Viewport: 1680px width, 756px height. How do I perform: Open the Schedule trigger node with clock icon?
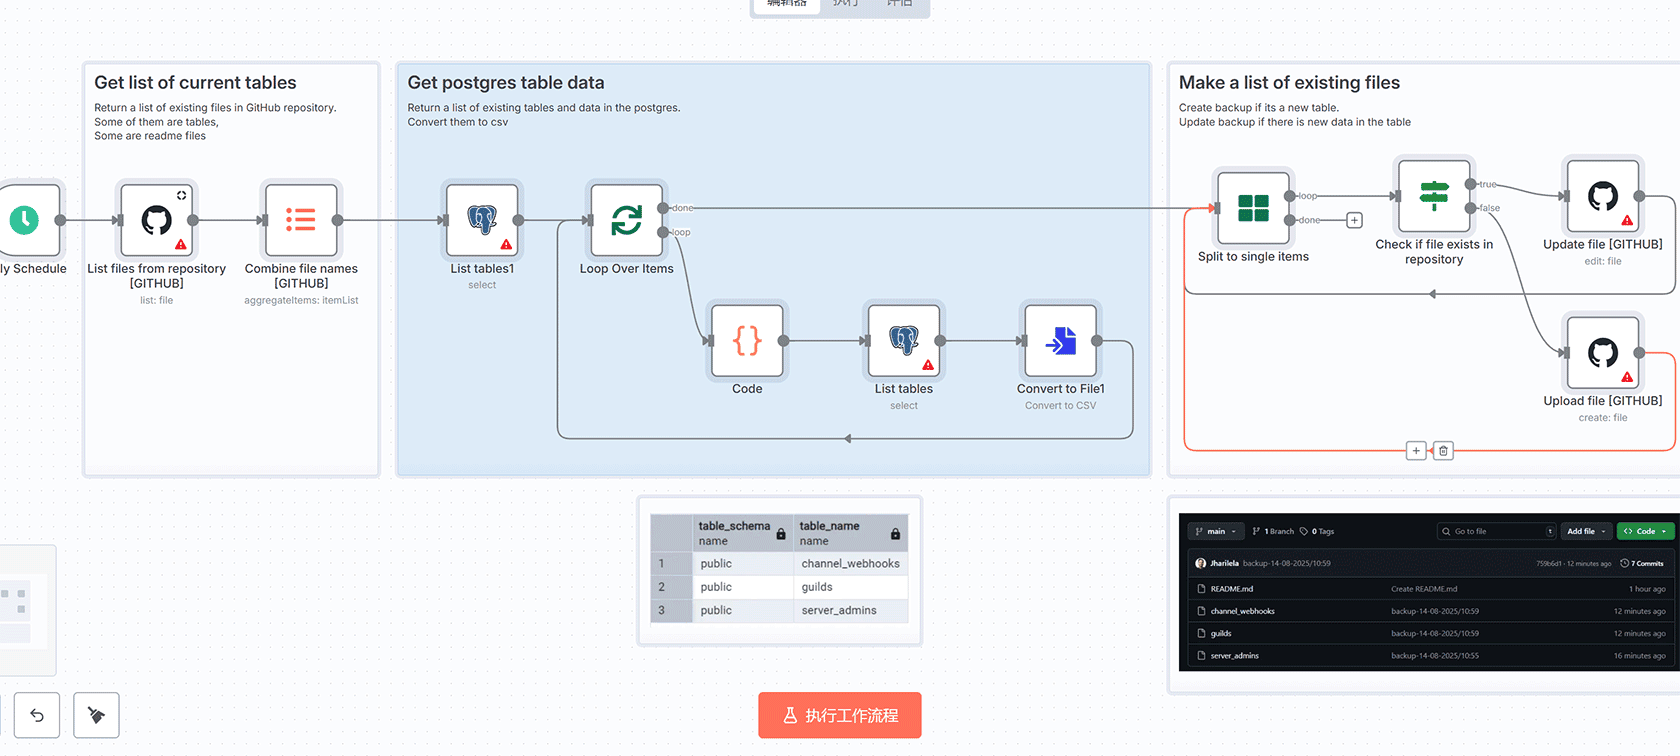click(x=26, y=220)
